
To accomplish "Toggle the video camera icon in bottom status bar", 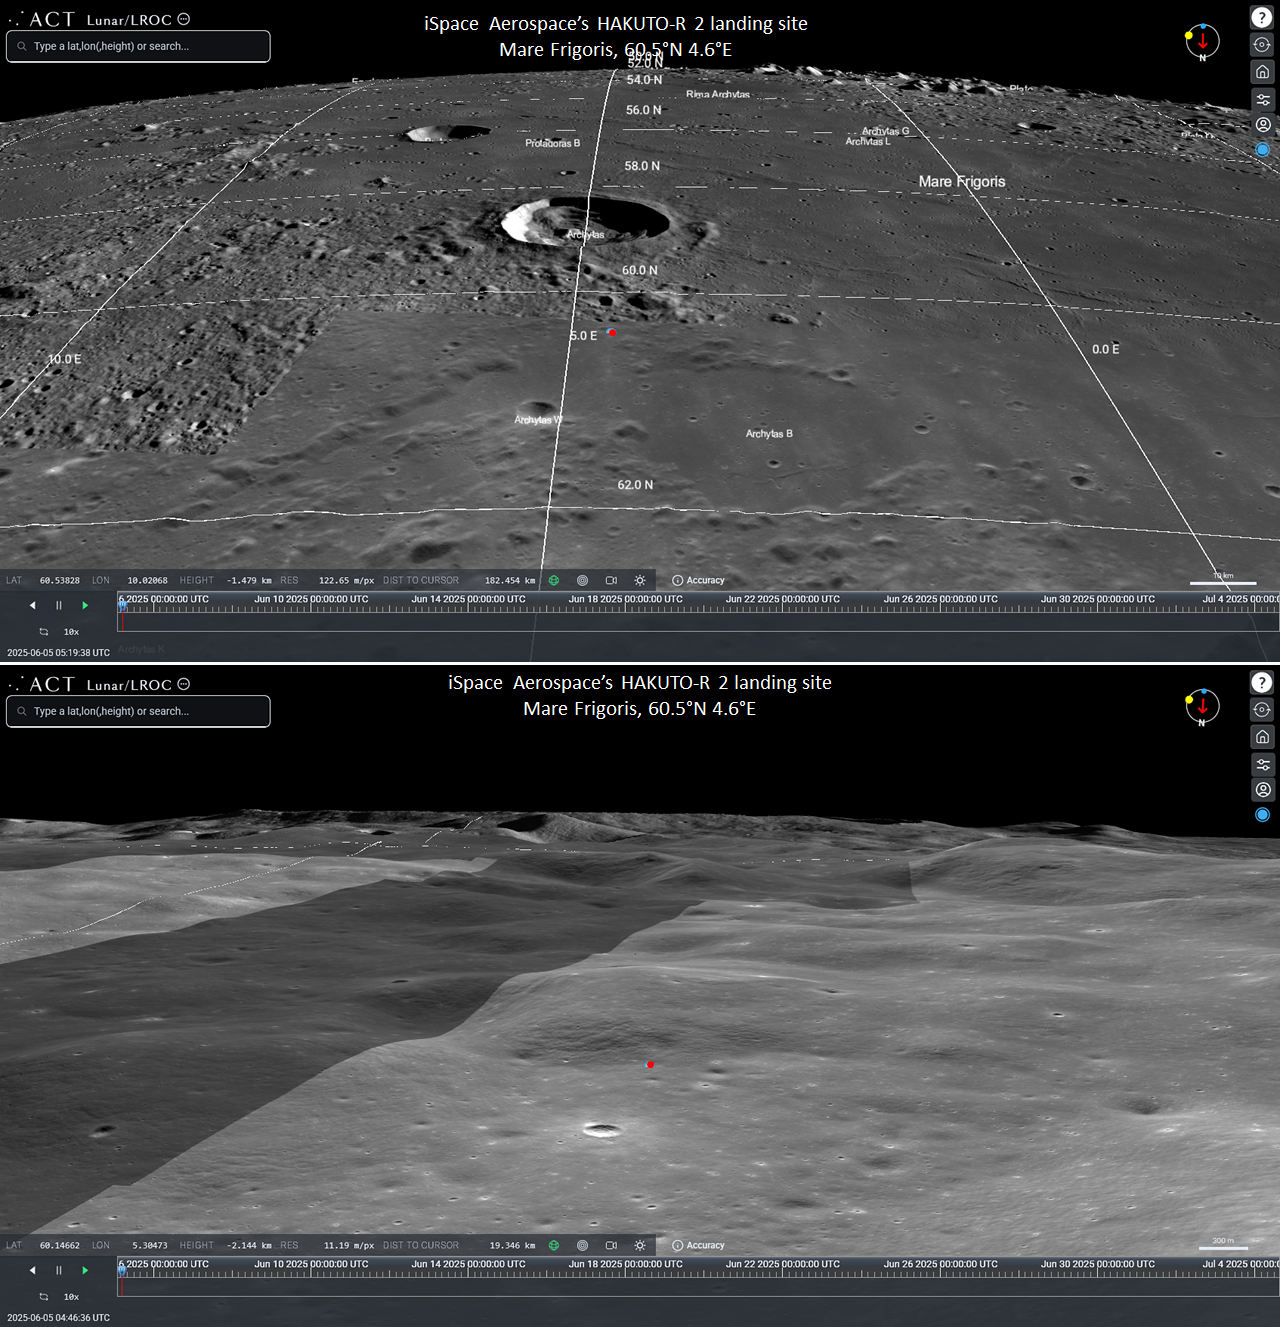I will 611,1245.
